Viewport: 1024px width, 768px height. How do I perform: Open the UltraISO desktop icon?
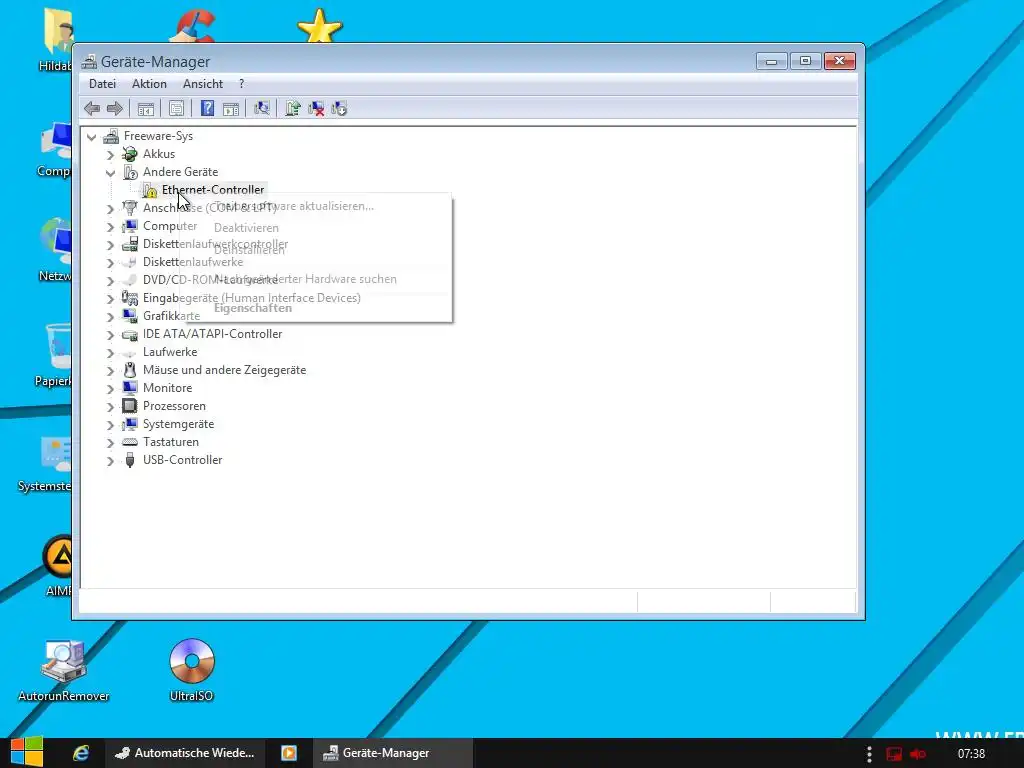click(191, 669)
